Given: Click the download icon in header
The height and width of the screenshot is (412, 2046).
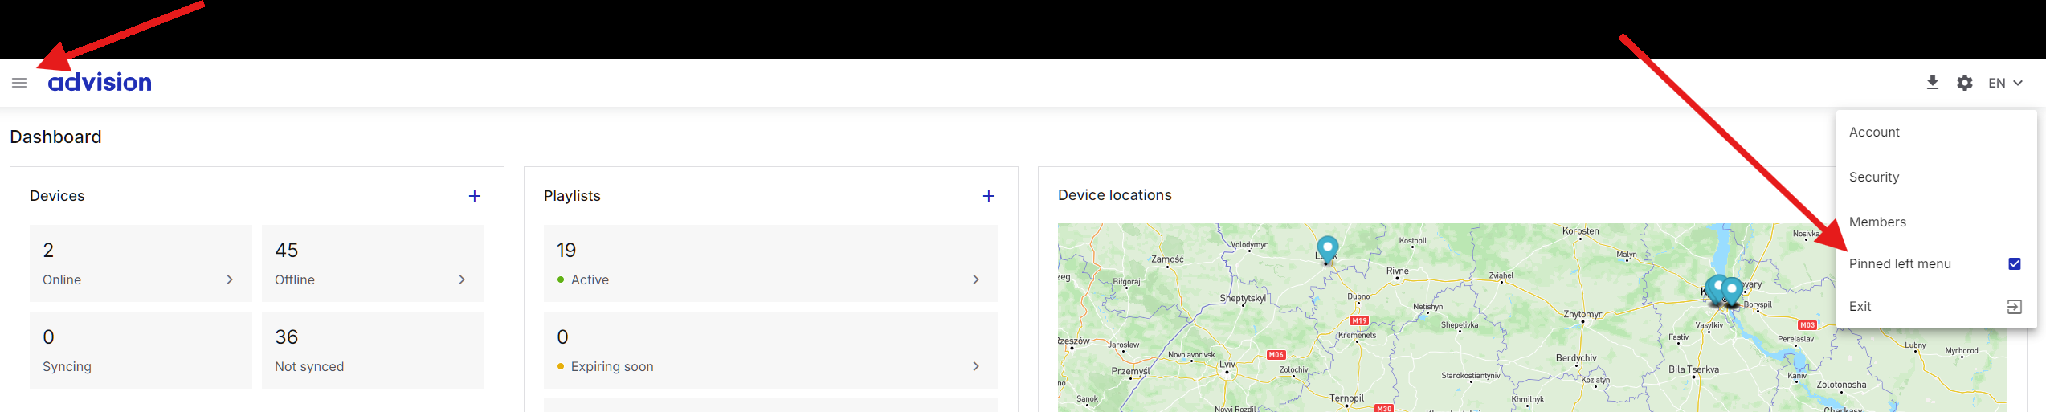Looking at the screenshot, I should coord(1932,83).
